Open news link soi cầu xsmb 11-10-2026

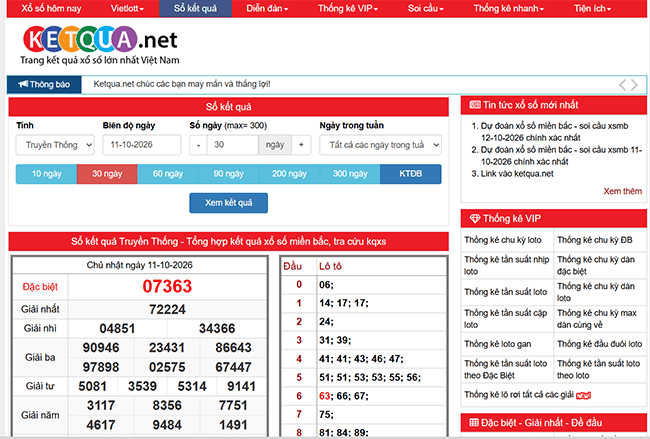pyautogui.click(x=561, y=155)
